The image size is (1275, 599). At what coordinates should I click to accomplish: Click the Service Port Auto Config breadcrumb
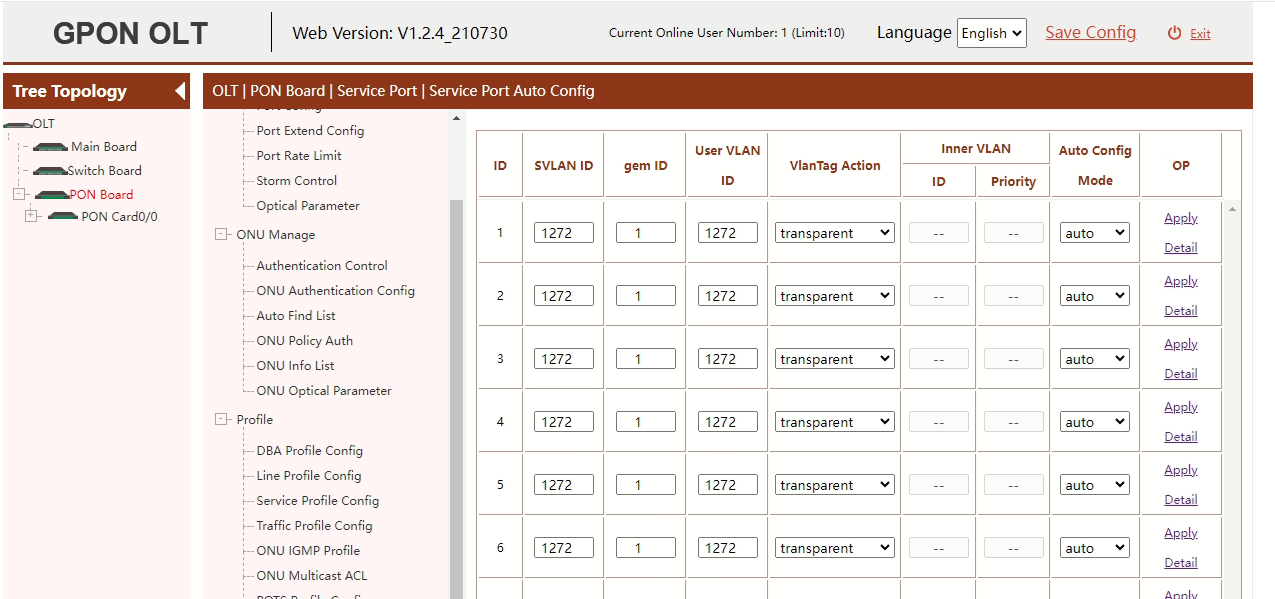click(x=512, y=91)
